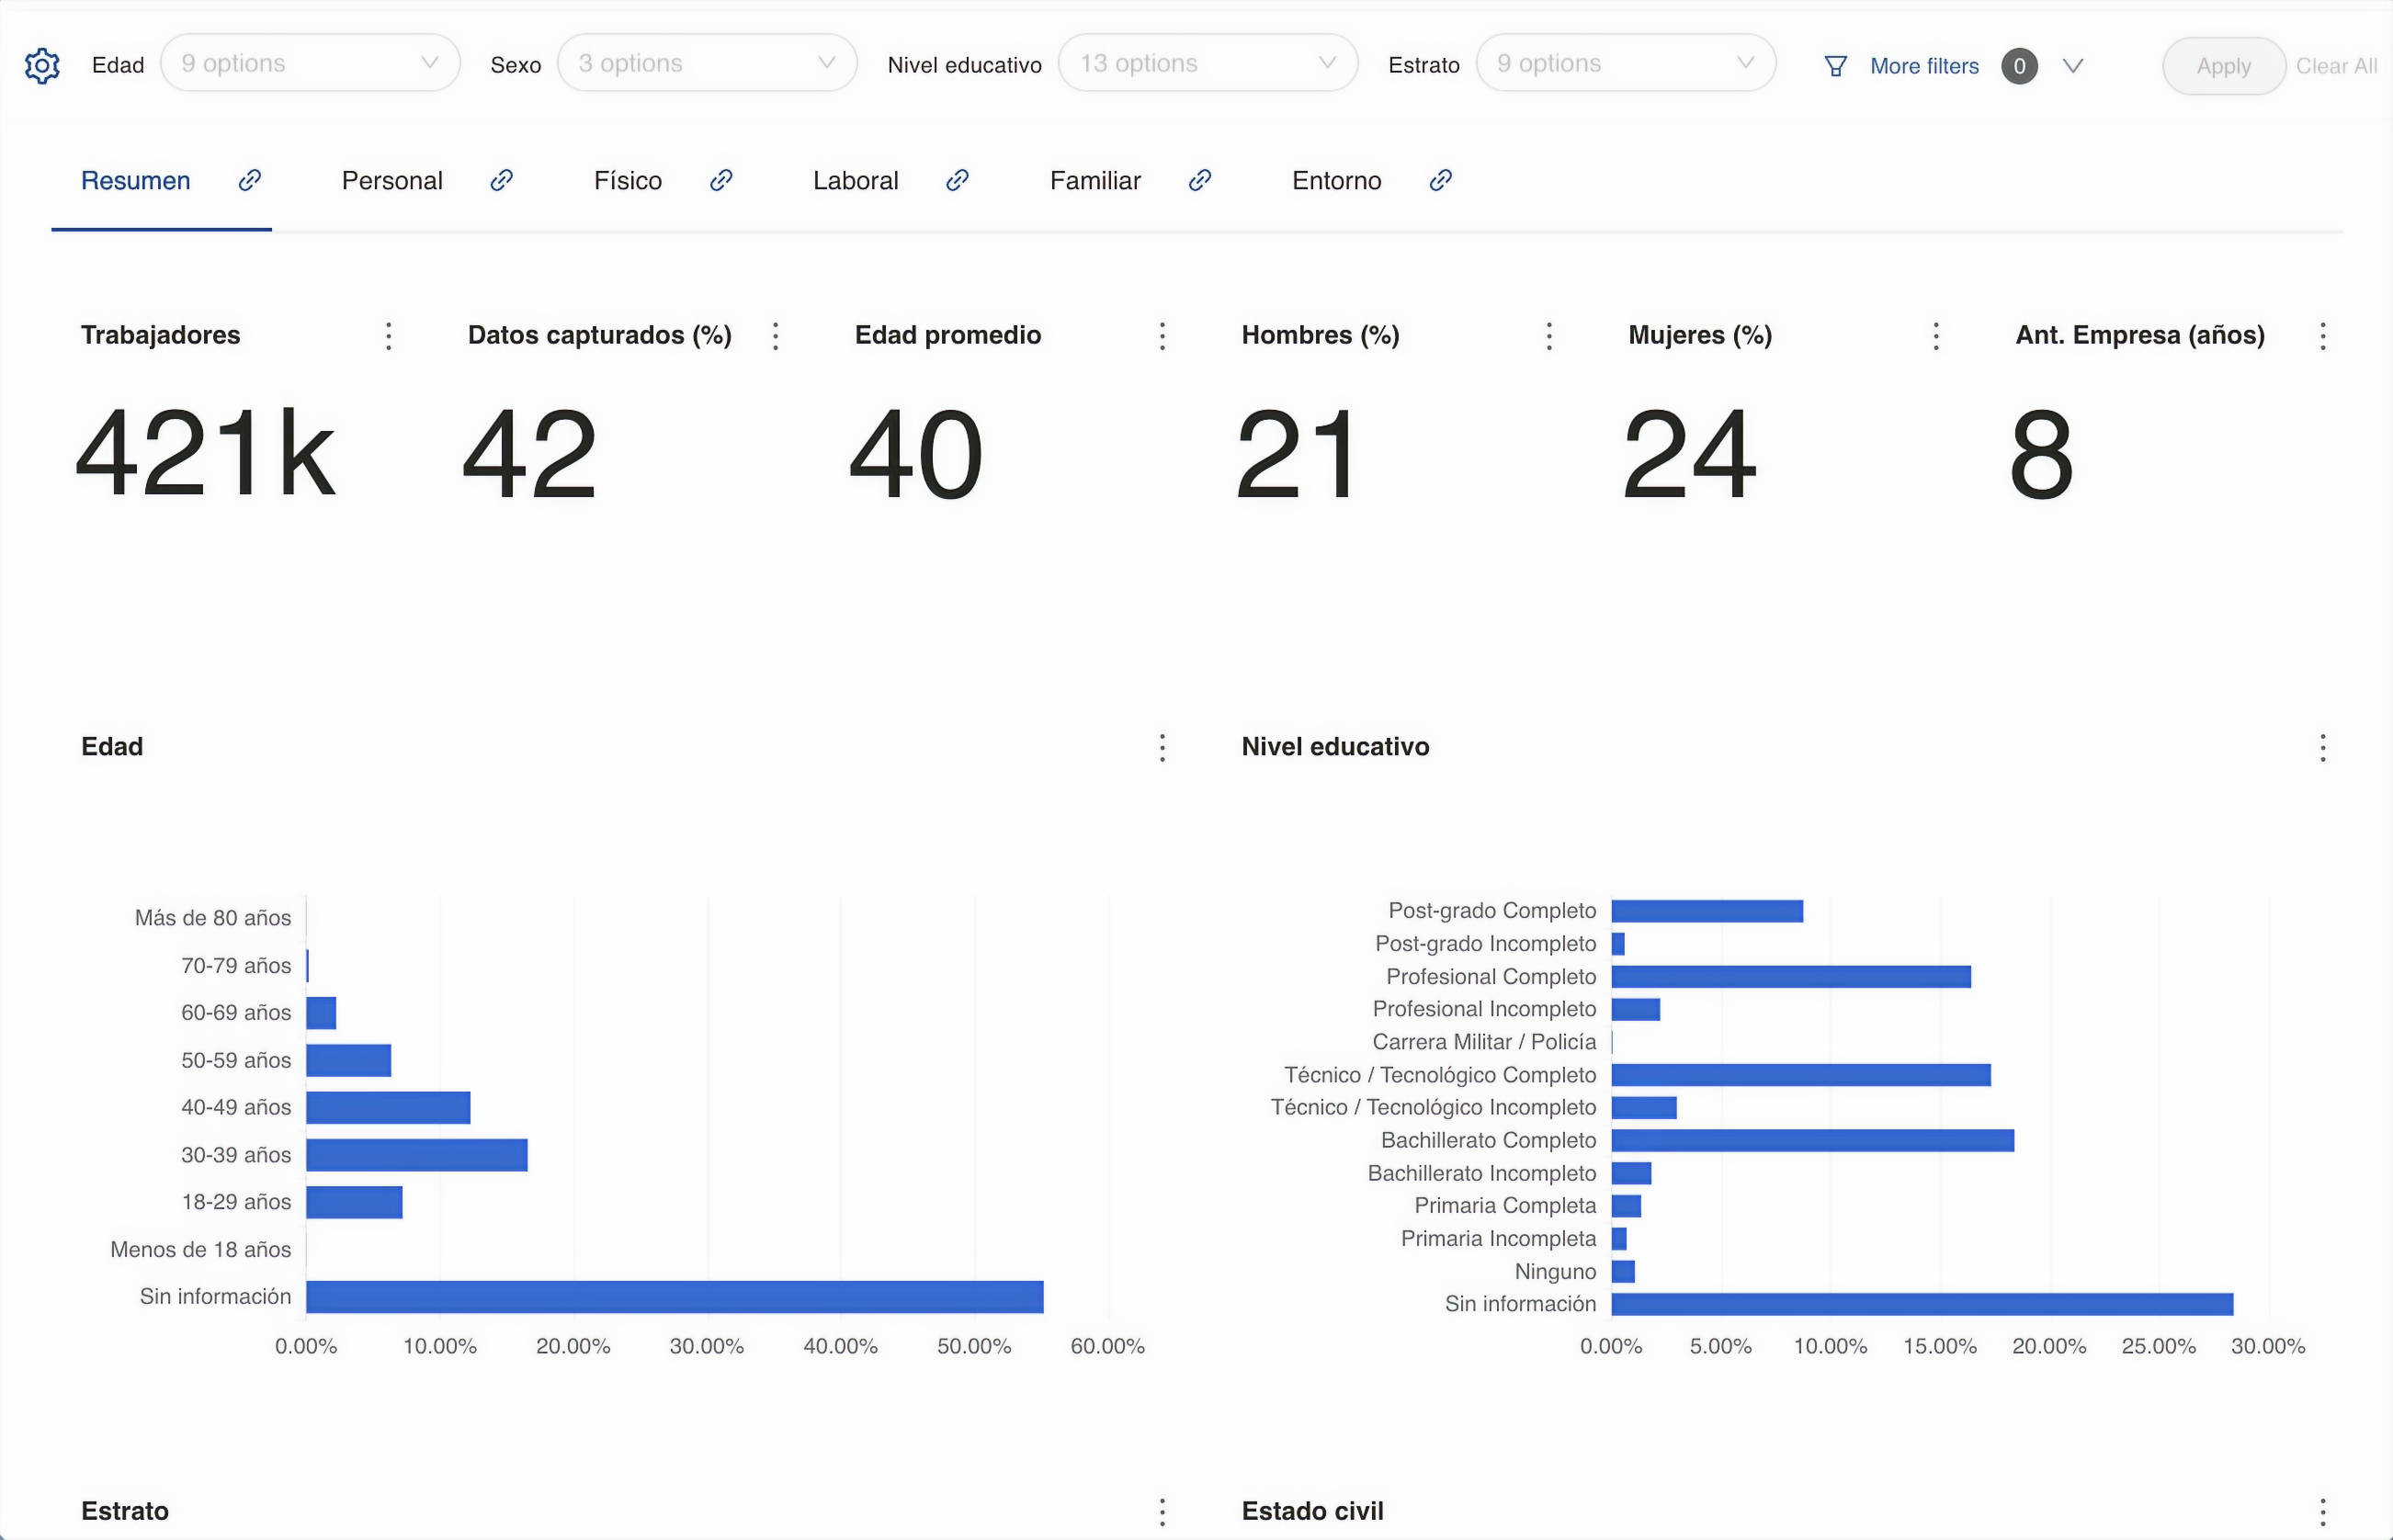Click the Post-grado Completo bar
2393x1540 pixels.
pyautogui.click(x=1707, y=911)
